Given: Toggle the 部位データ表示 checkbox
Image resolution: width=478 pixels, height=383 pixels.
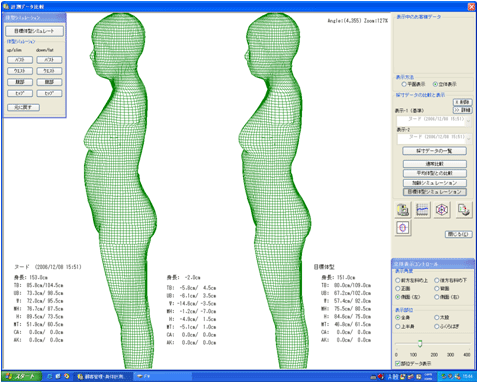Looking at the screenshot, I should click(x=397, y=363).
